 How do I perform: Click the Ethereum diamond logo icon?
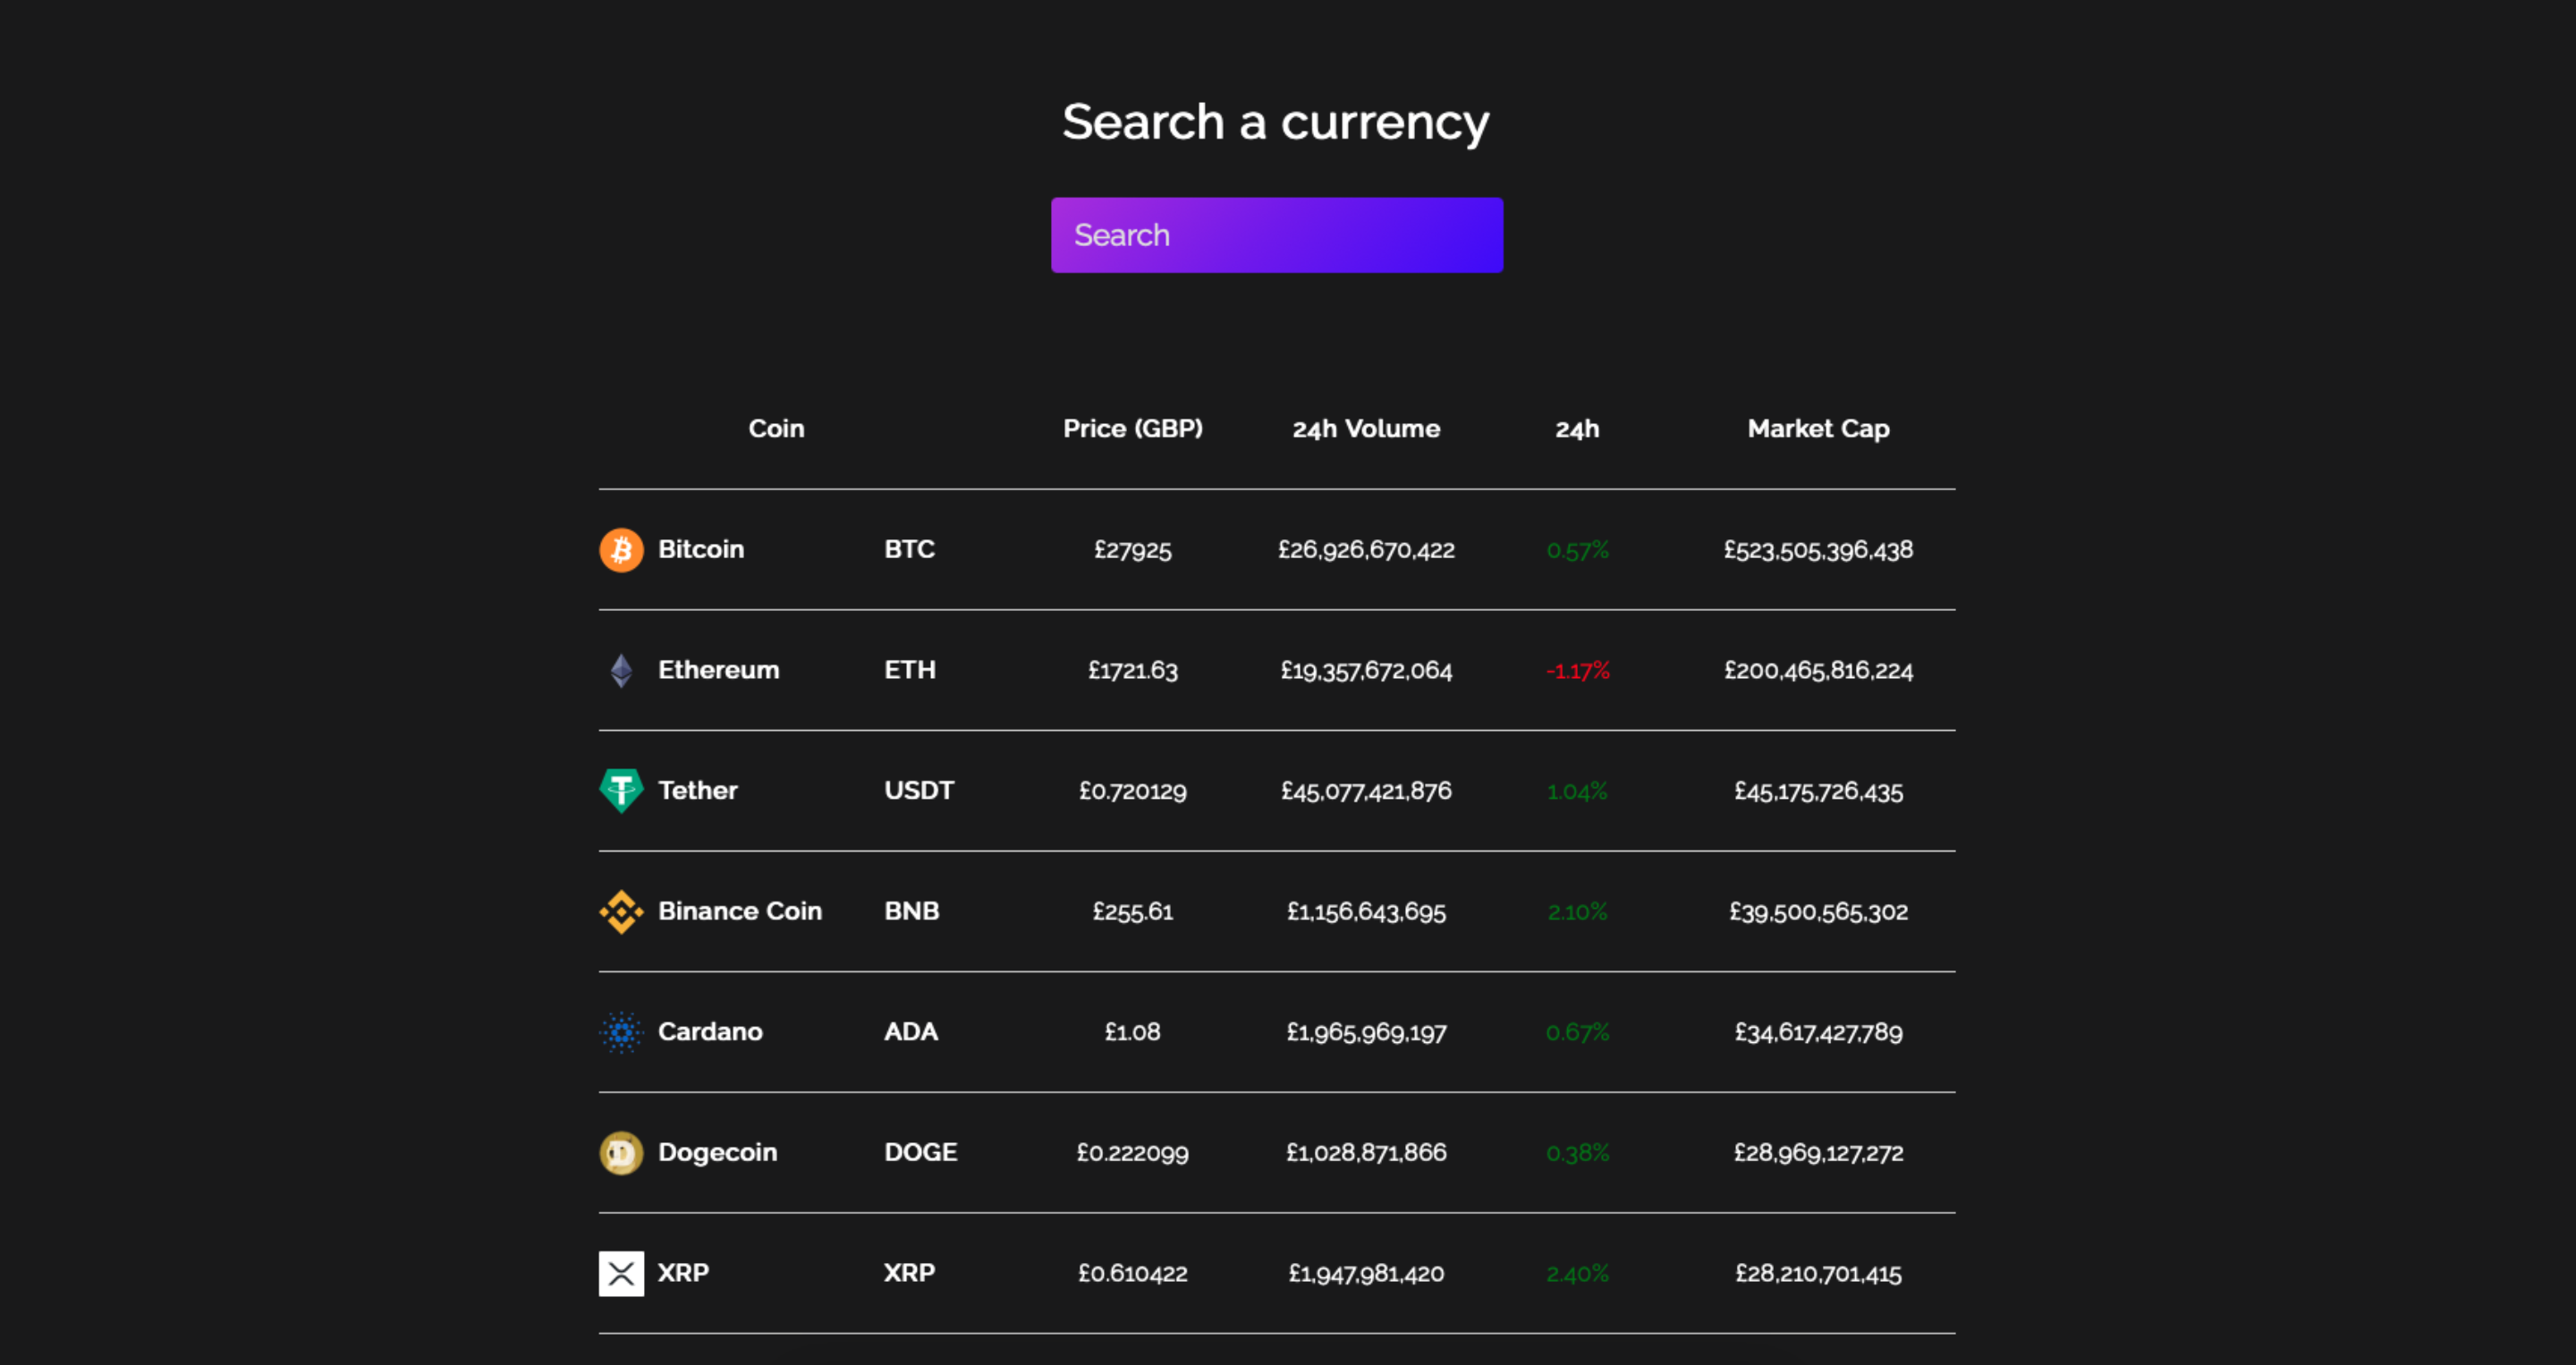[x=621, y=671]
